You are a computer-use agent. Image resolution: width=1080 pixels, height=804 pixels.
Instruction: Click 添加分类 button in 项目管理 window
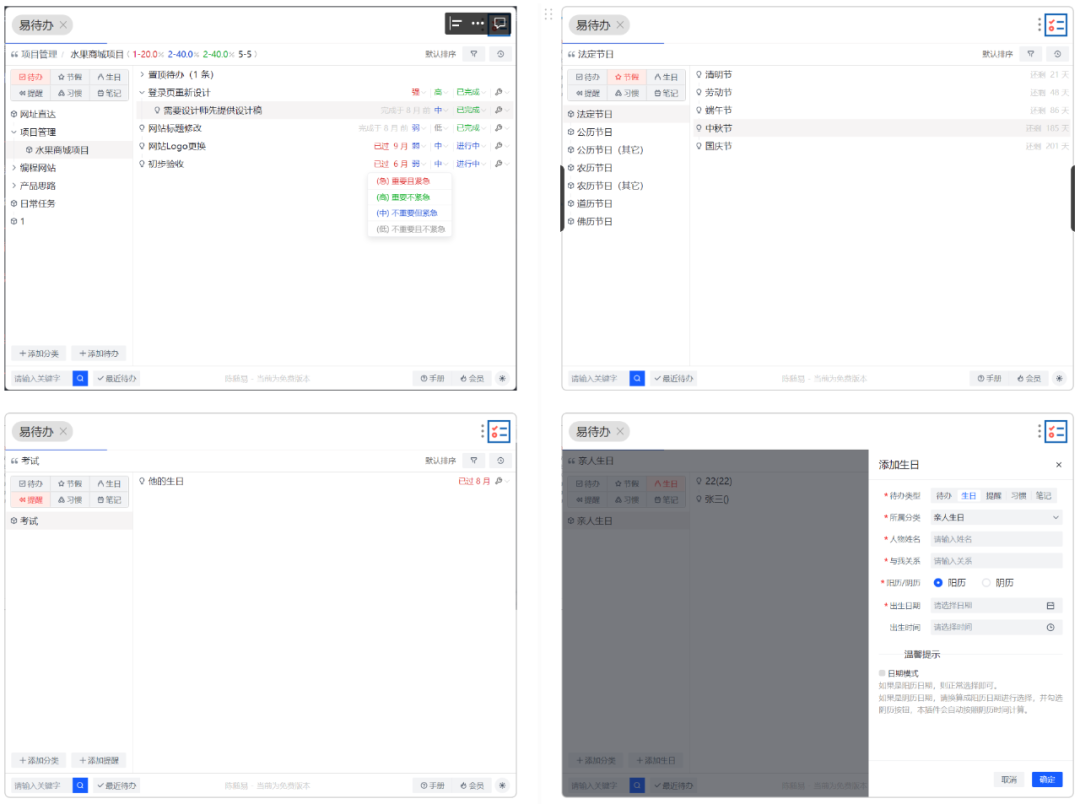[x=39, y=353]
